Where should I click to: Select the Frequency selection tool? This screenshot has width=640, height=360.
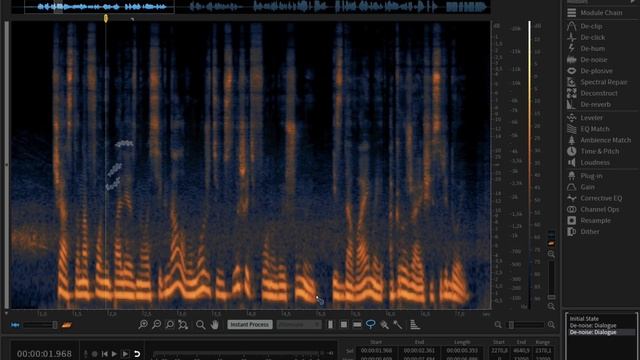(x=357, y=324)
